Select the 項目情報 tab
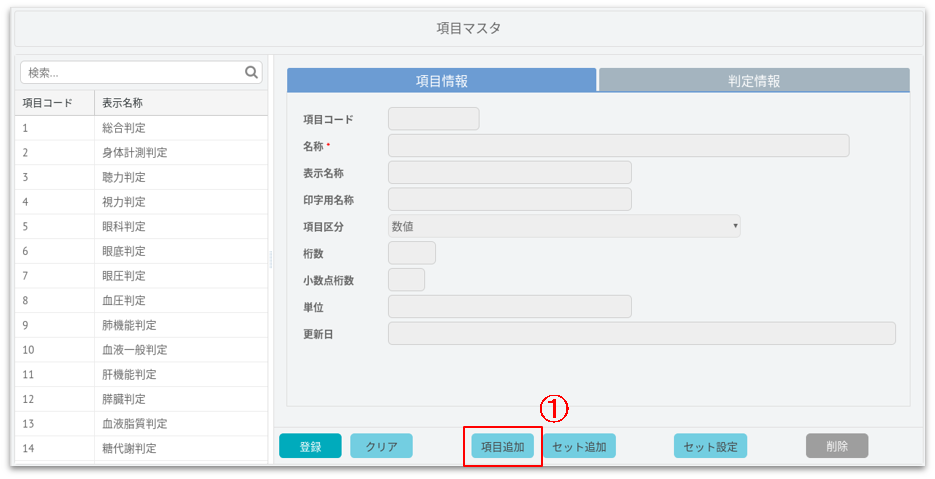This screenshot has height=479, width=935. [441, 81]
